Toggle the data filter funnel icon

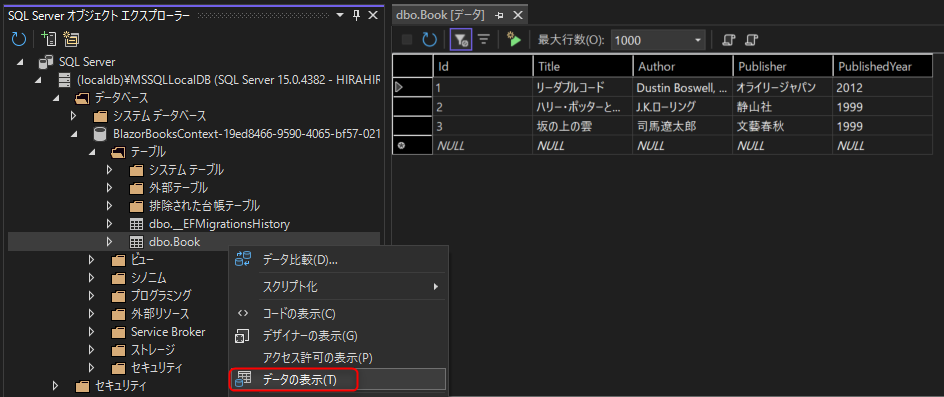tap(461, 40)
